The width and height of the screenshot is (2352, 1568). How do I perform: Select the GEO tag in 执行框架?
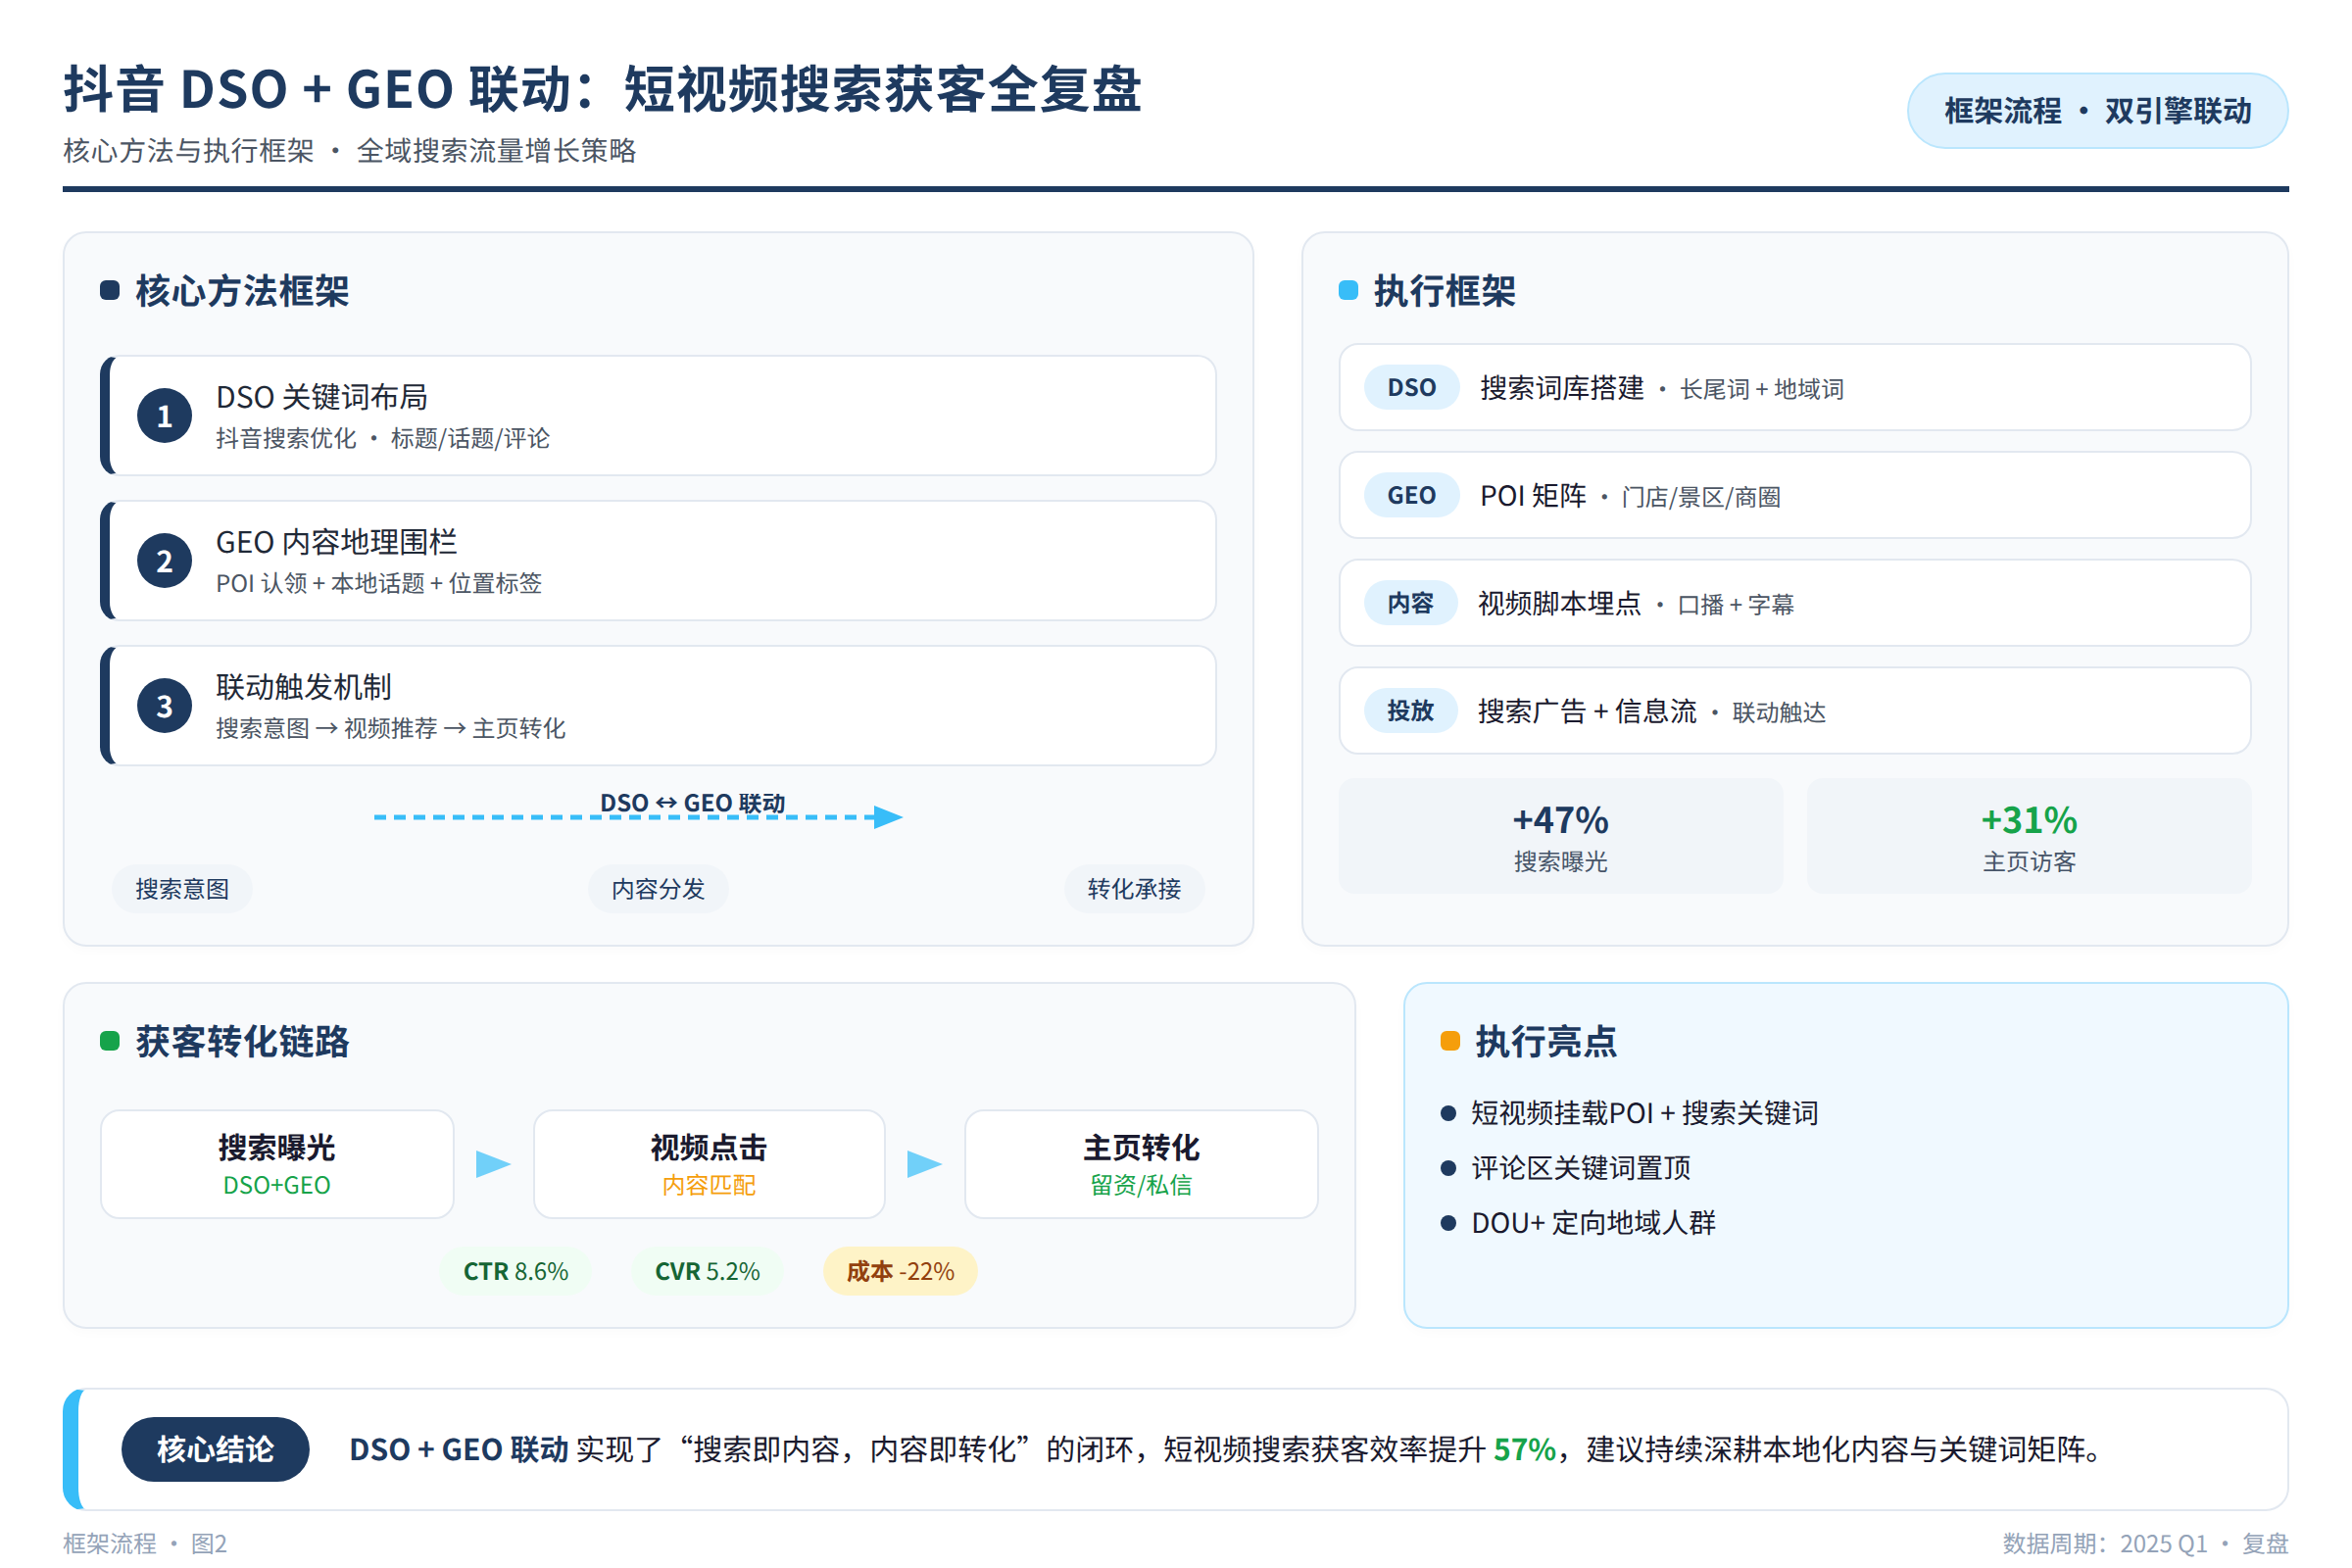pyautogui.click(x=1411, y=496)
